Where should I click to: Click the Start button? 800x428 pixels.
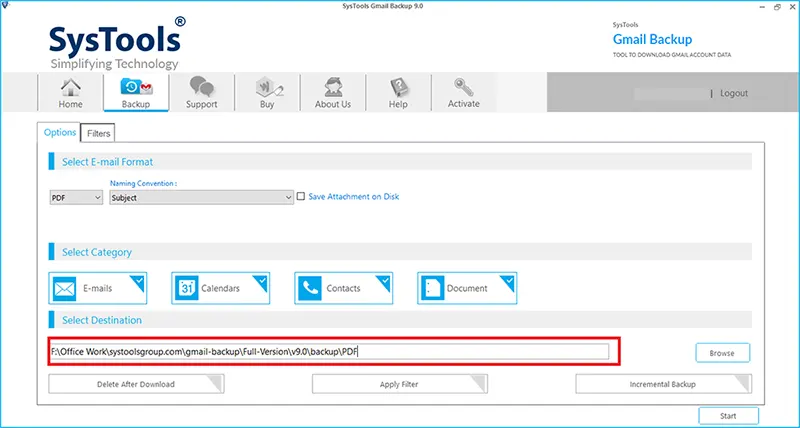[x=728, y=416]
